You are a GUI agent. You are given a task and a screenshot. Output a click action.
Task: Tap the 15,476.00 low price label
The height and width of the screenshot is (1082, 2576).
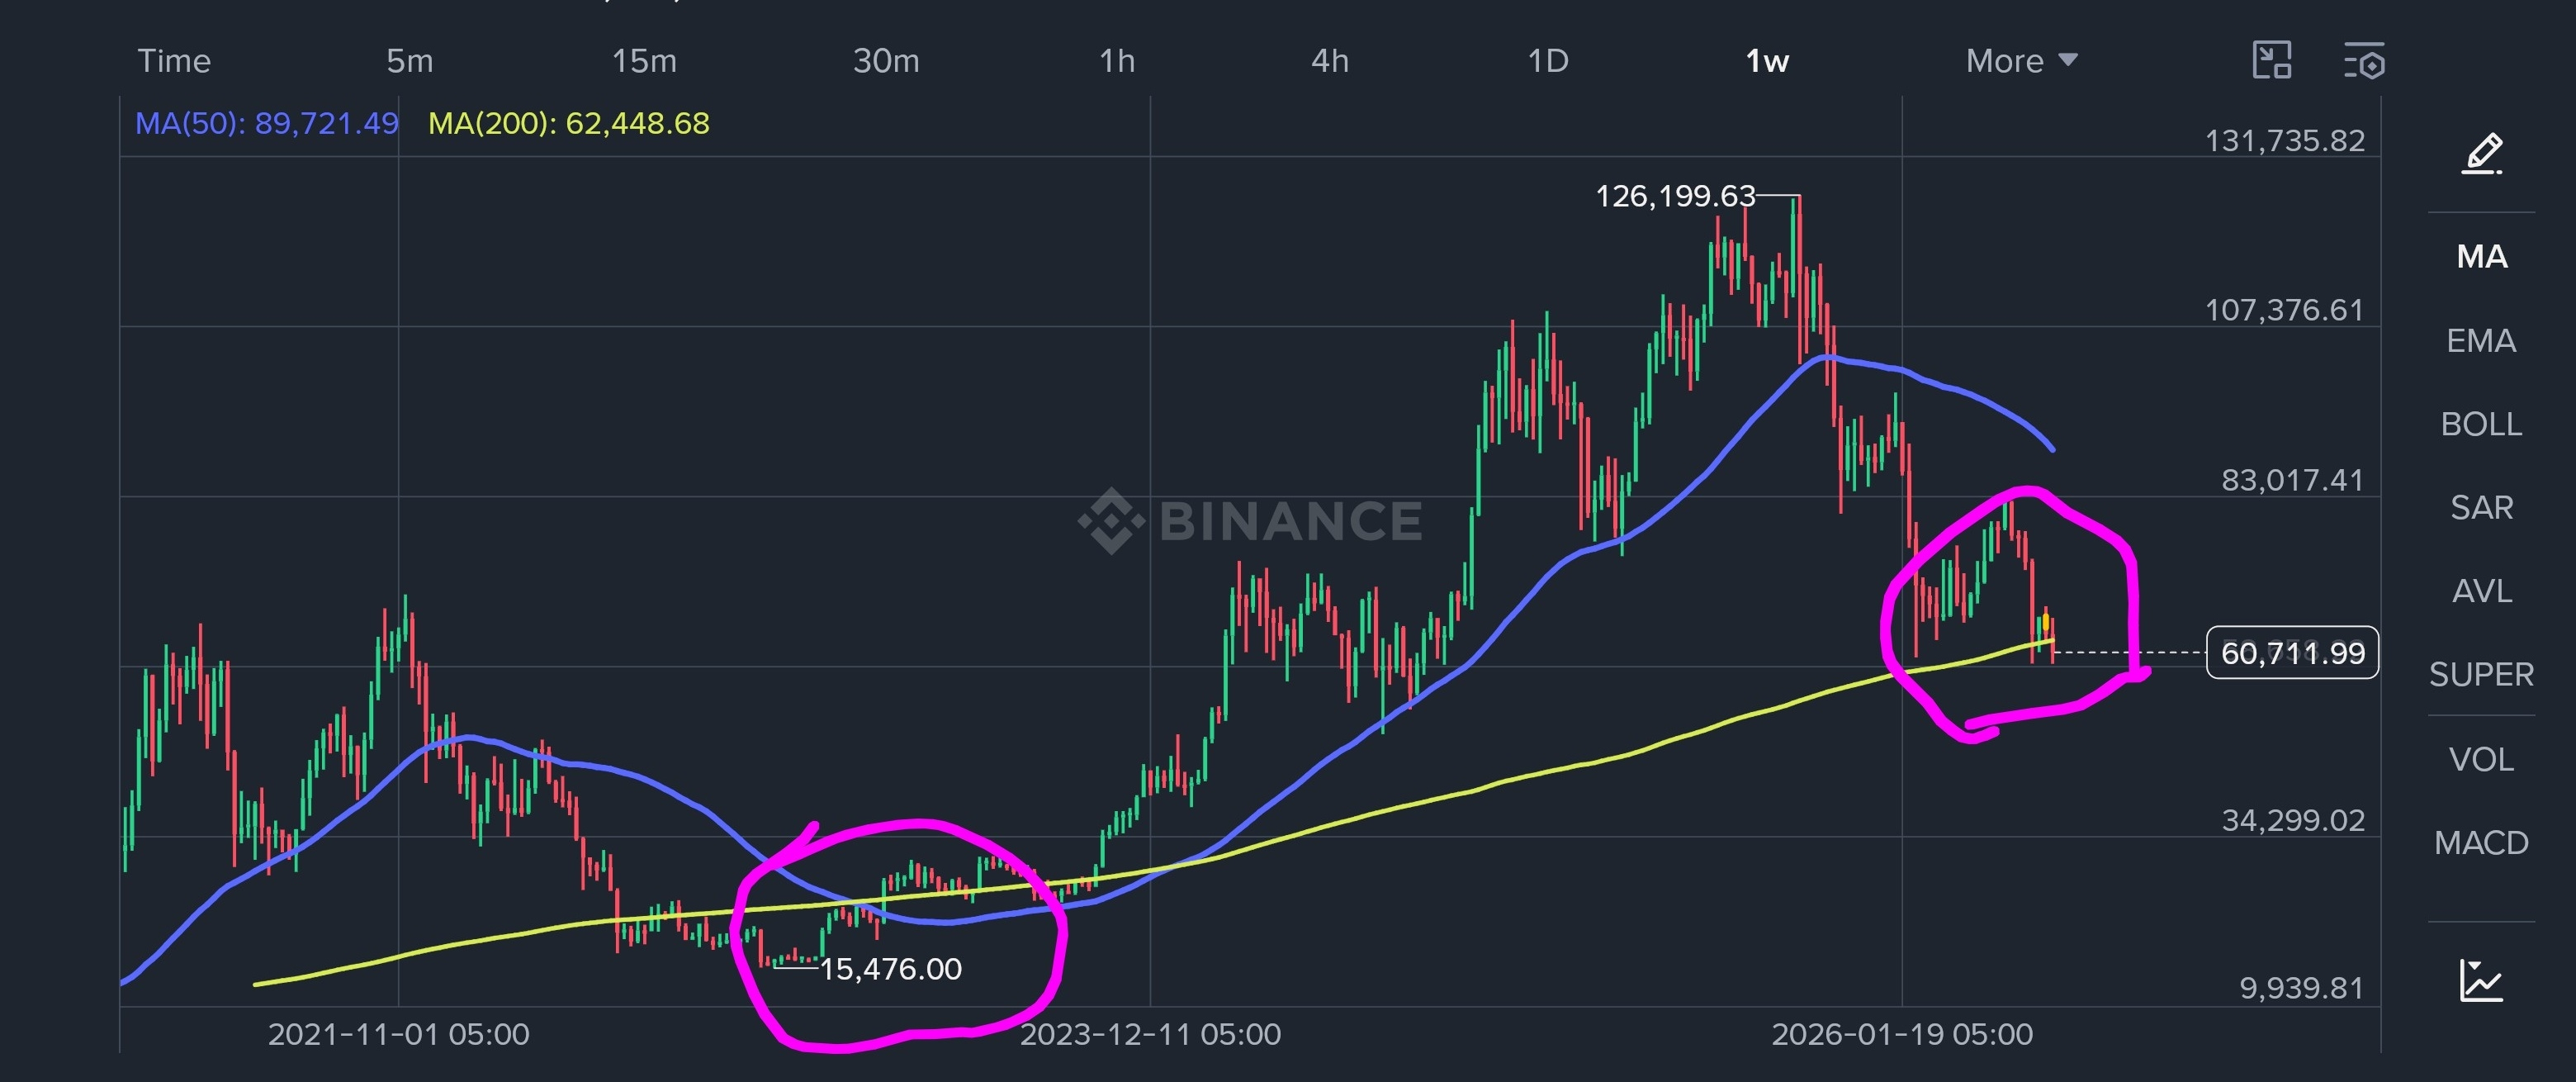tap(890, 969)
